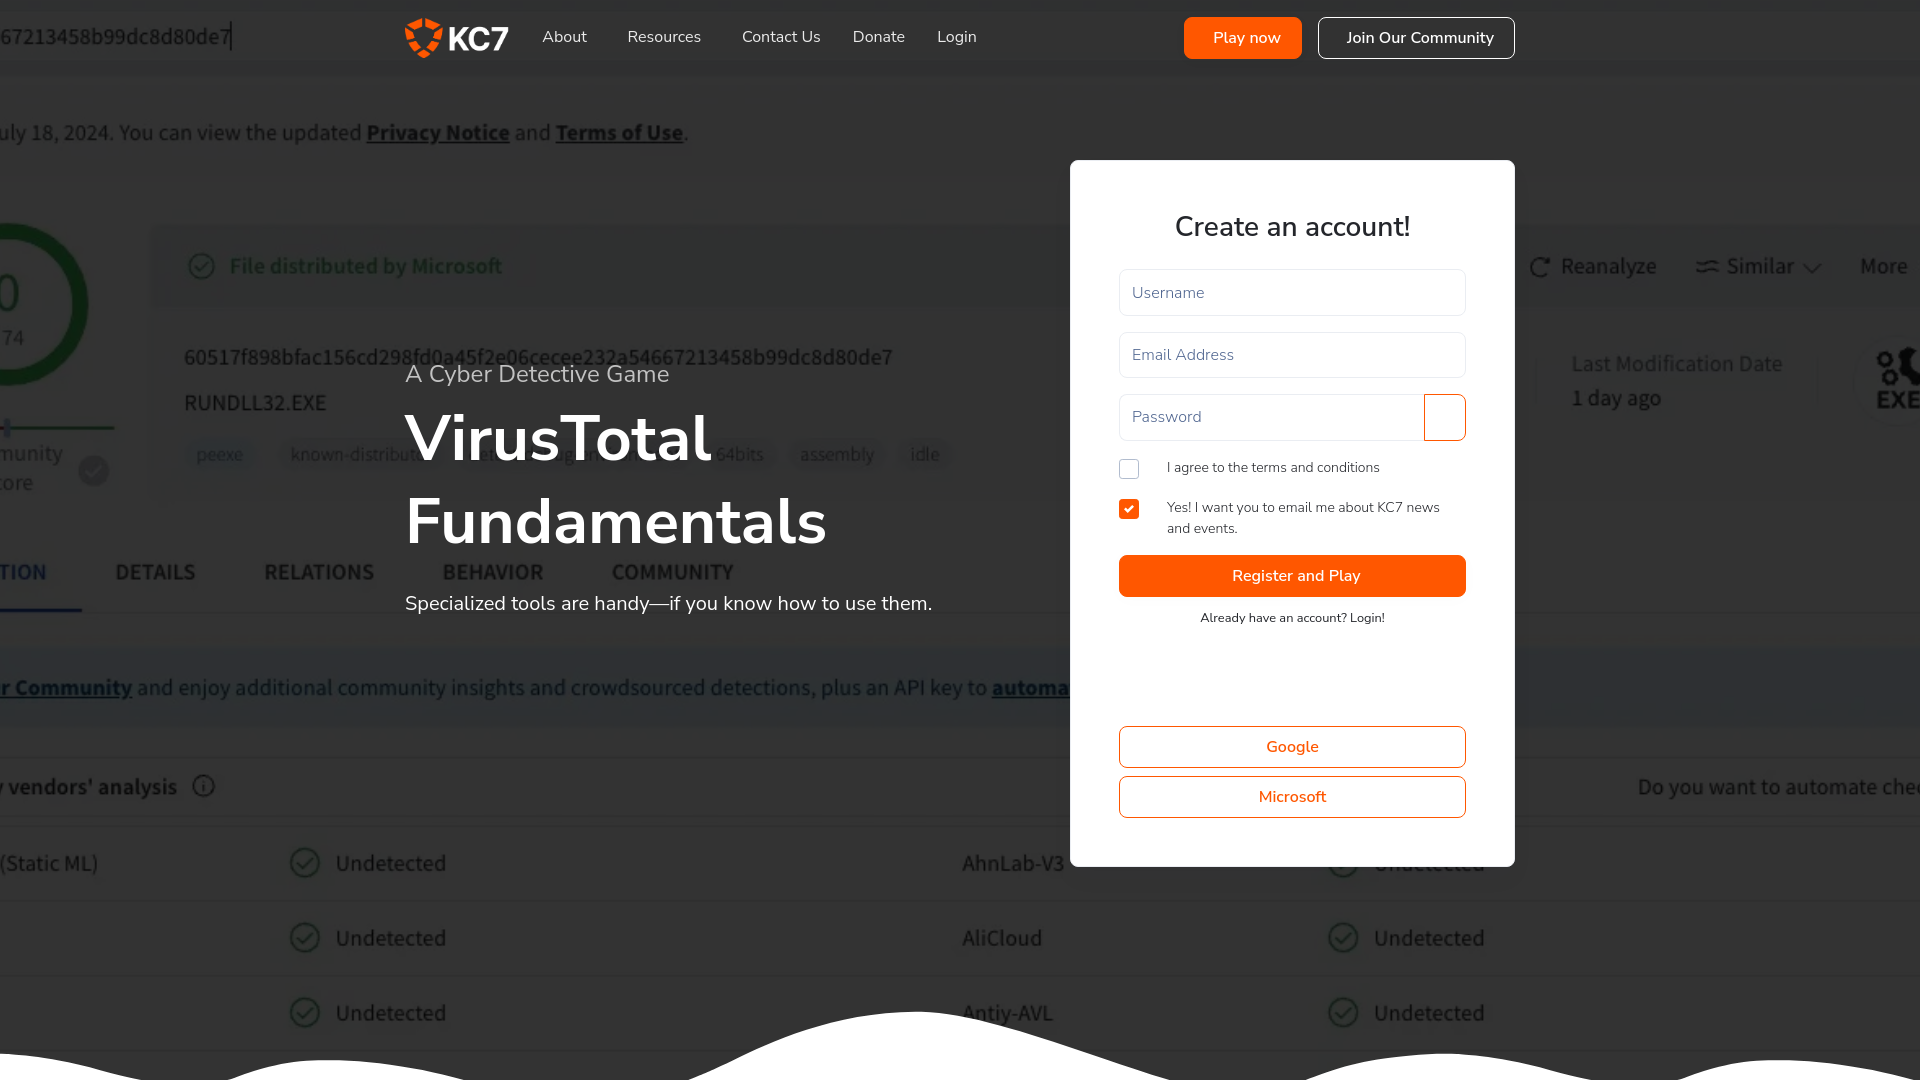Toggle password visibility eye icon
The image size is (1920, 1080).
[1444, 417]
